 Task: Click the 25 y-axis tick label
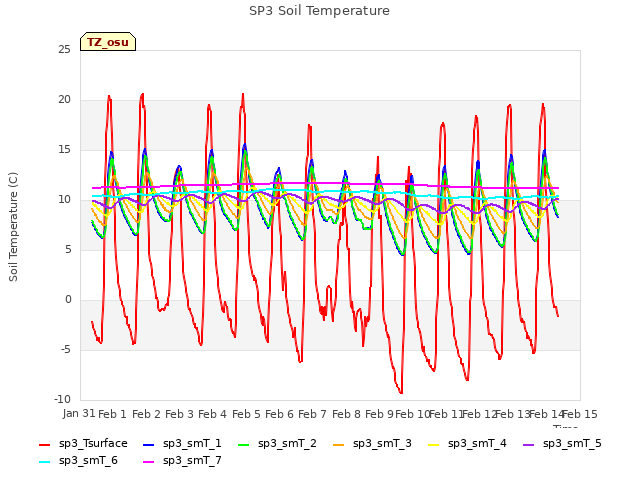pos(64,49)
